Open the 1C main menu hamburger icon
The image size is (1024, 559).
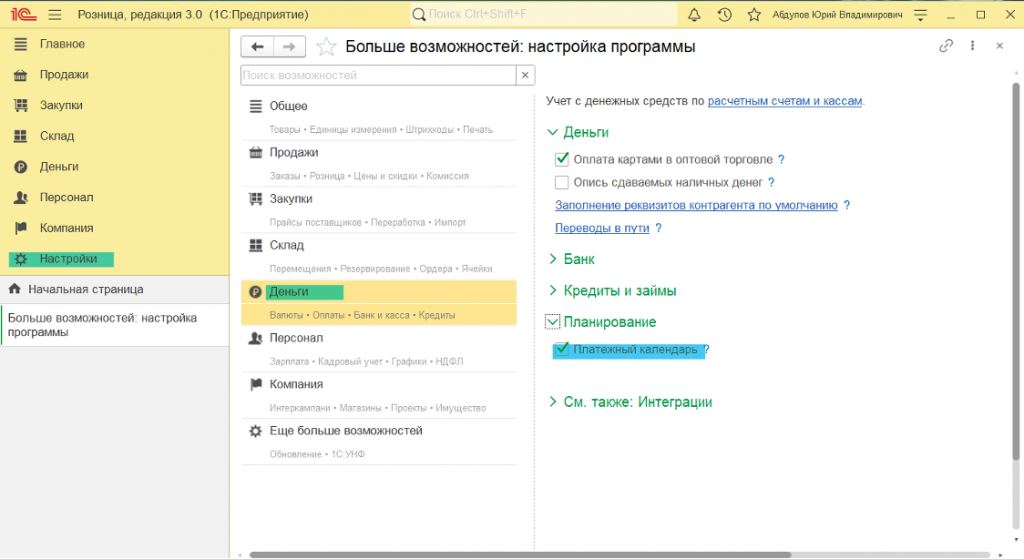tap(55, 14)
